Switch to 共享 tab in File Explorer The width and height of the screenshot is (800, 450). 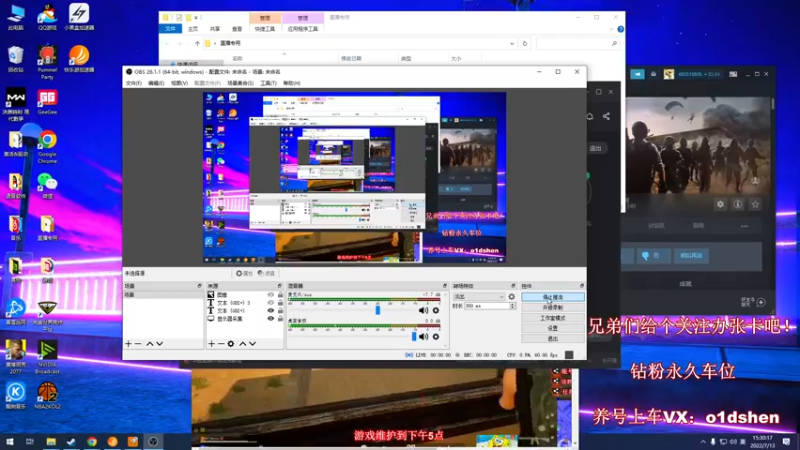click(x=215, y=29)
